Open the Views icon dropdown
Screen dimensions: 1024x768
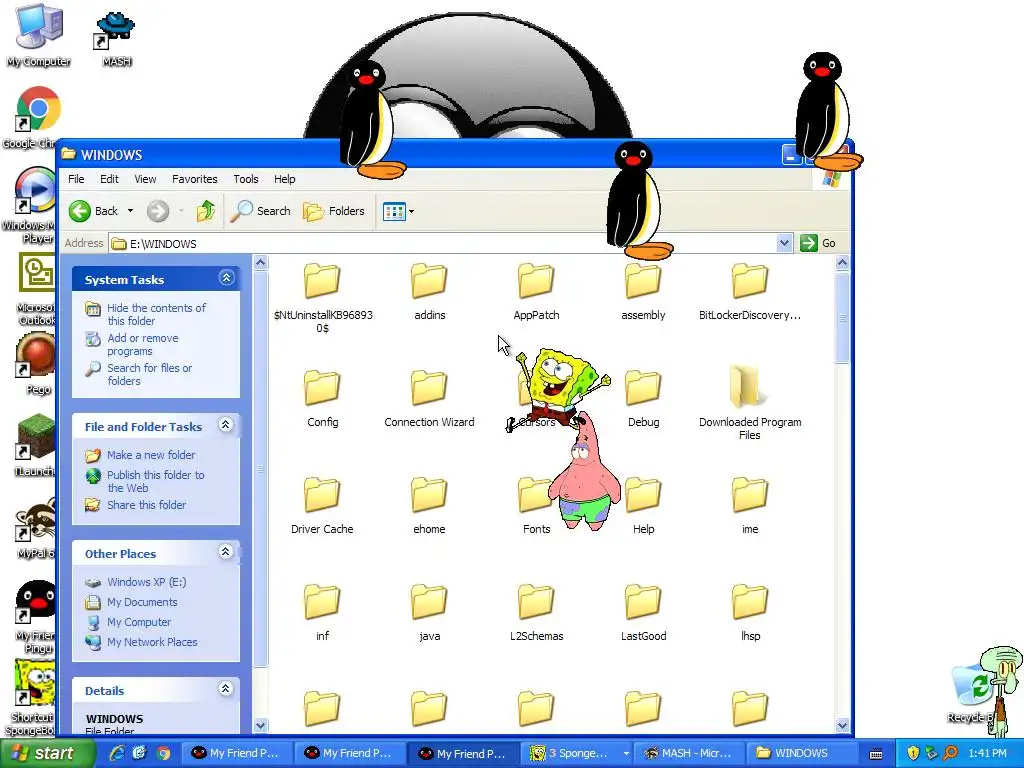tap(398, 211)
